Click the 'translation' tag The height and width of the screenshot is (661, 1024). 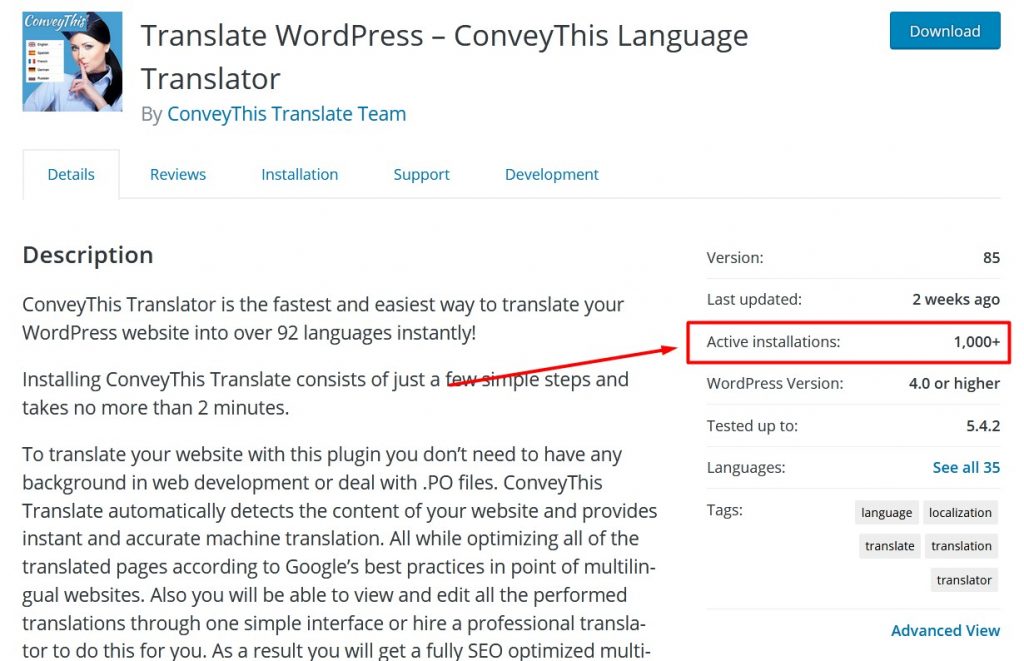[961, 546]
